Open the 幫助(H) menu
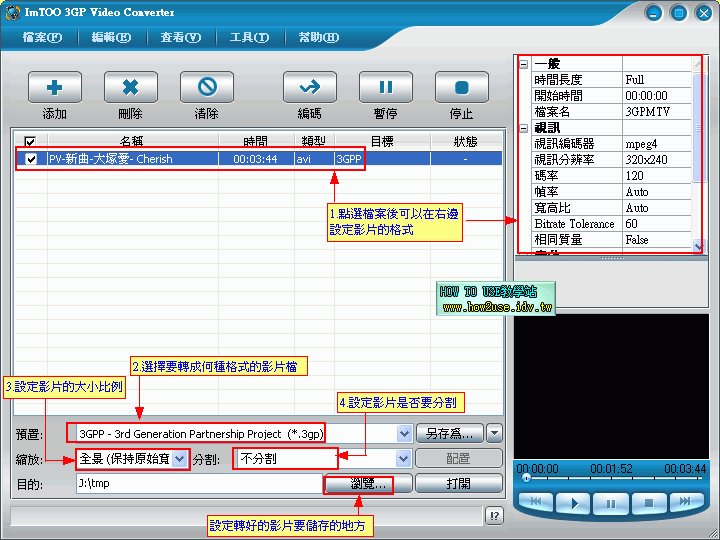 tap(319, 37)
